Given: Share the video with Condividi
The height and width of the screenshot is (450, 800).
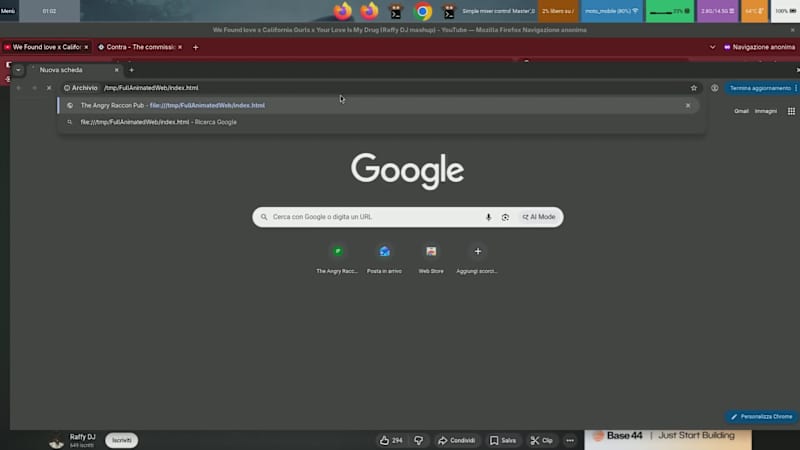Looking at the screenshot, I should pyautogui.click(x=457, y=440).
